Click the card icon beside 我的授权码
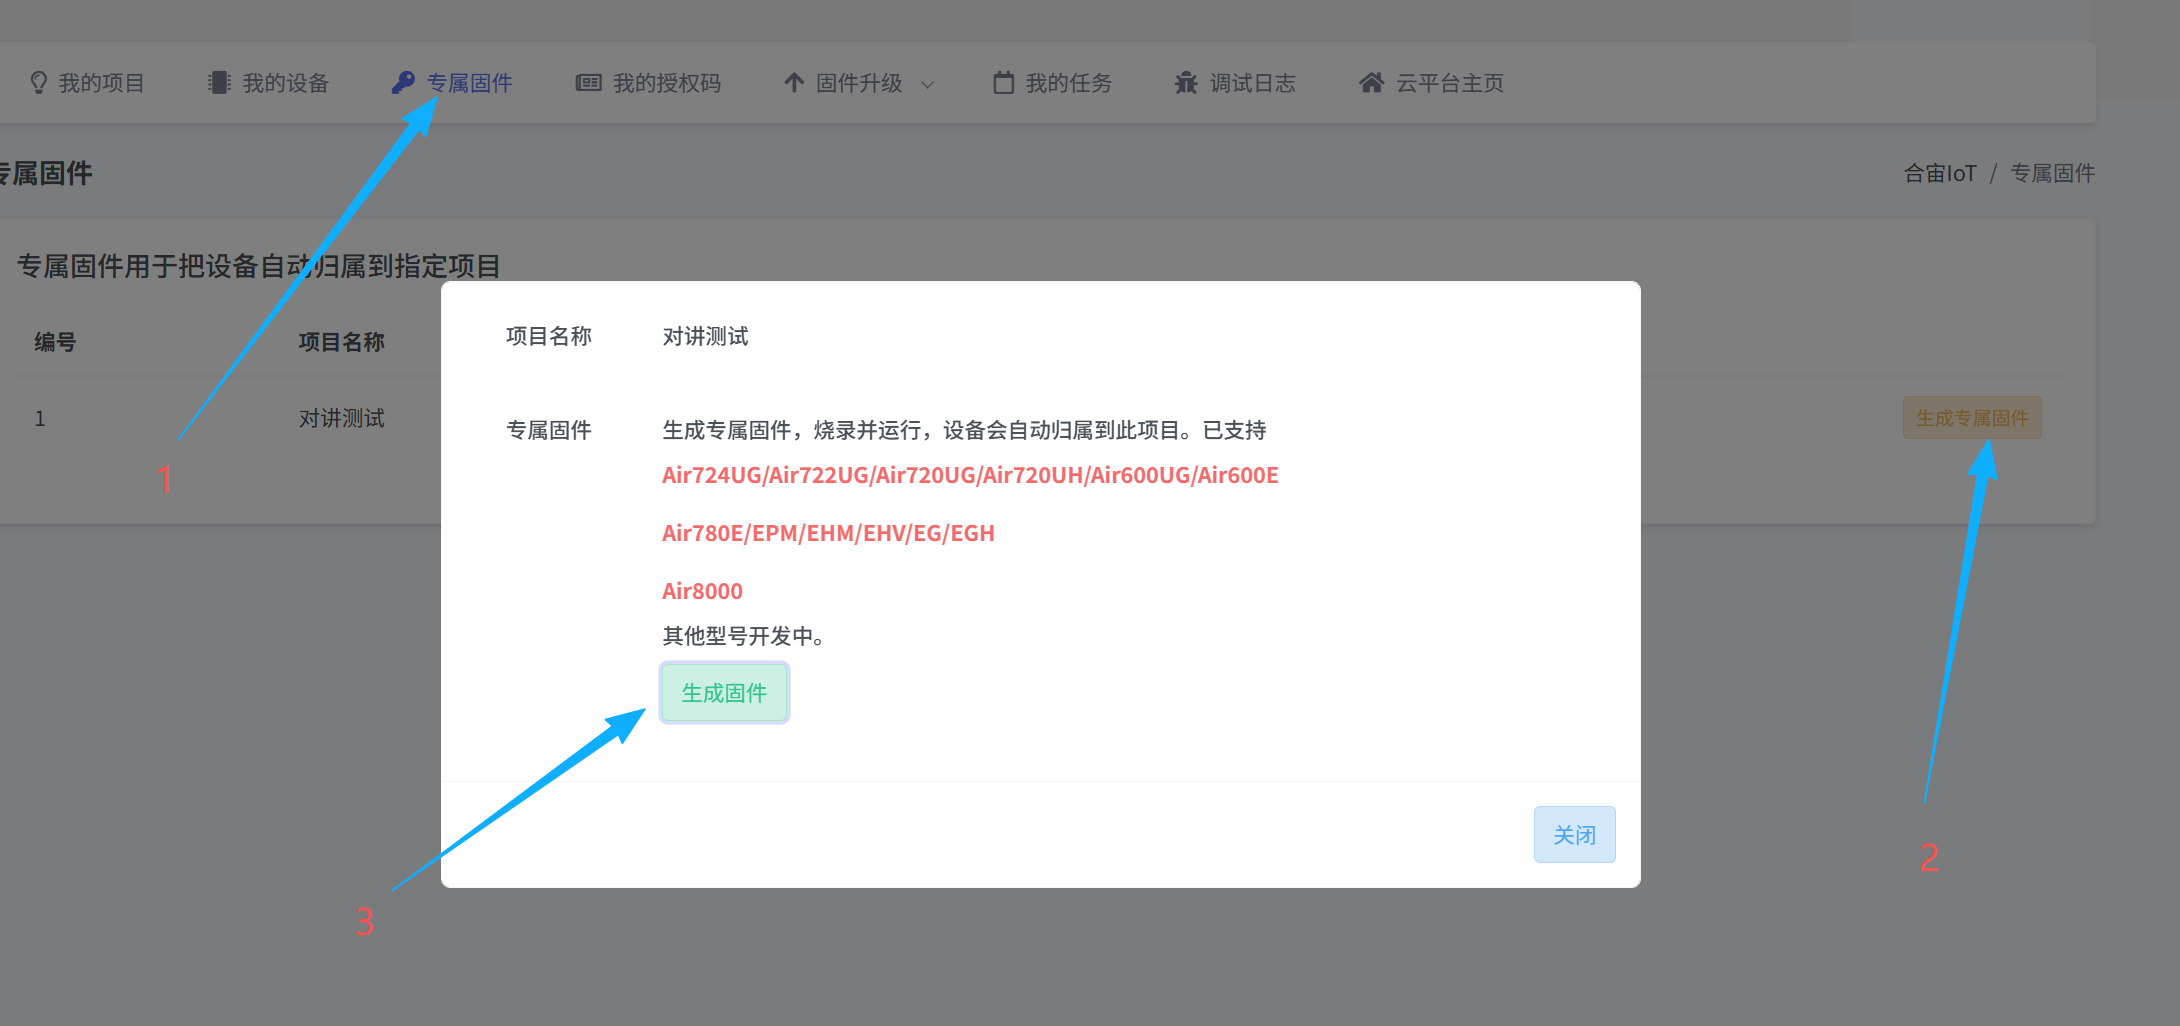2180x1026 pixels. [589, 83]
